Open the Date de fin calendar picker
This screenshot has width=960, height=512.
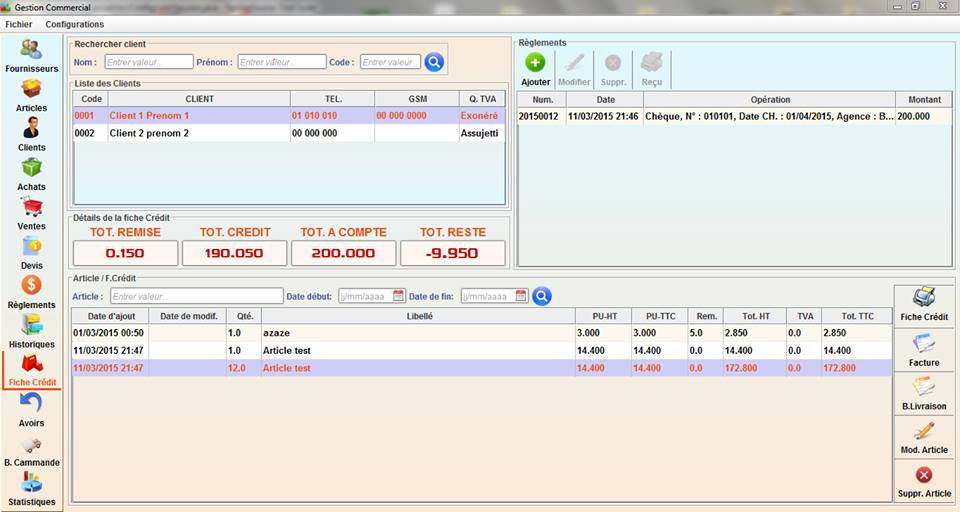click(x=520, y=296)
